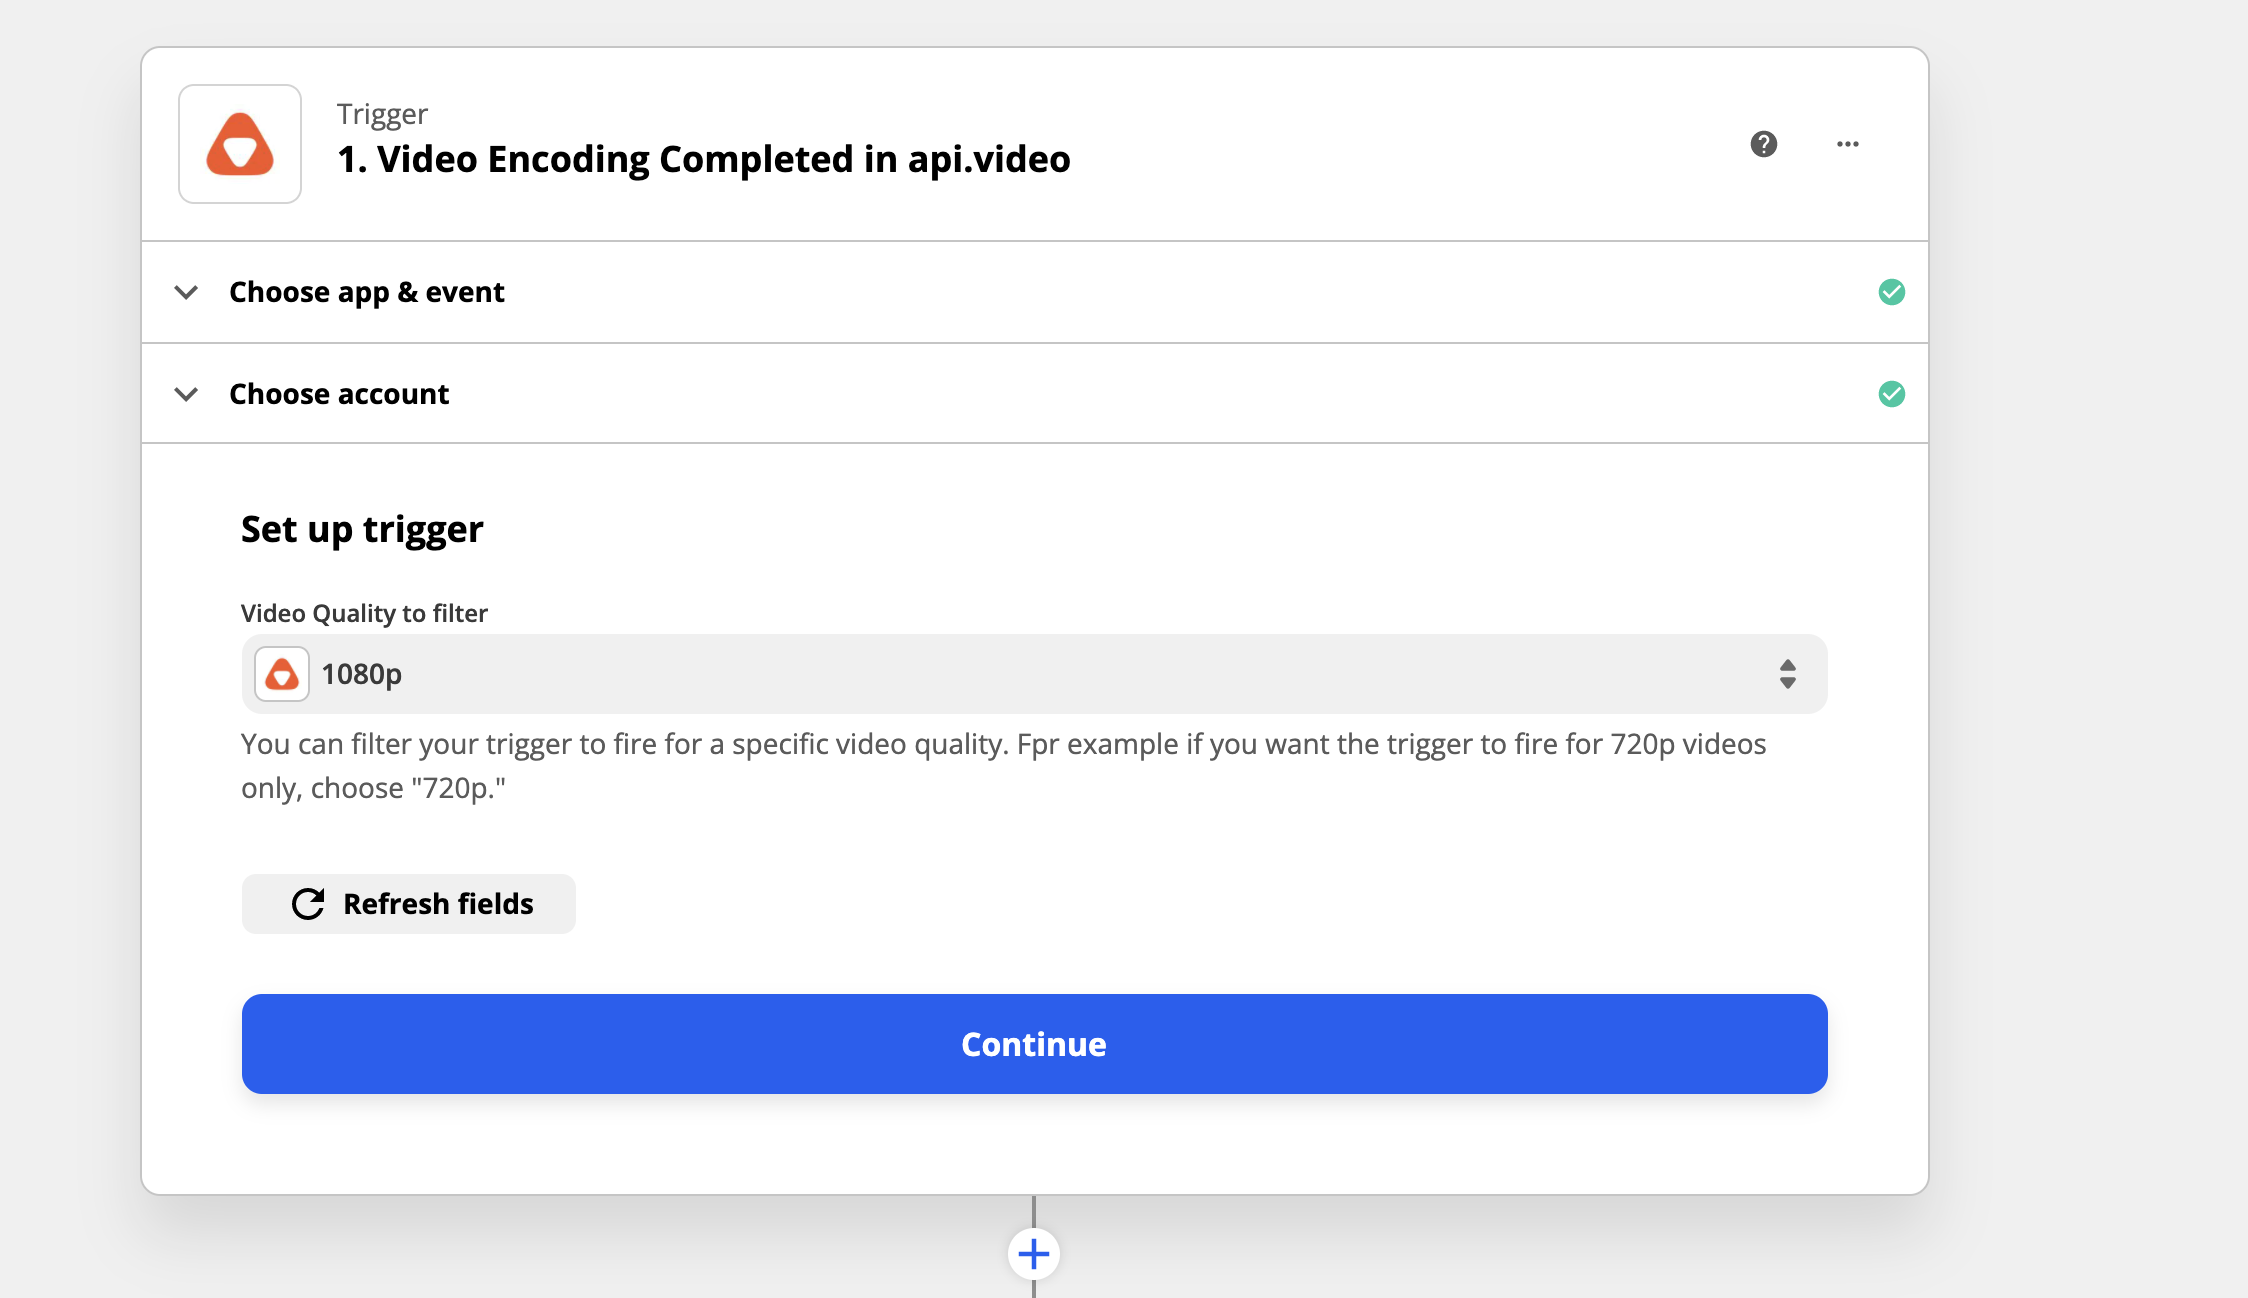Click the Trigger label above the step name
This screenshot has height=1298, width=2248.
[x=381, y=113]
